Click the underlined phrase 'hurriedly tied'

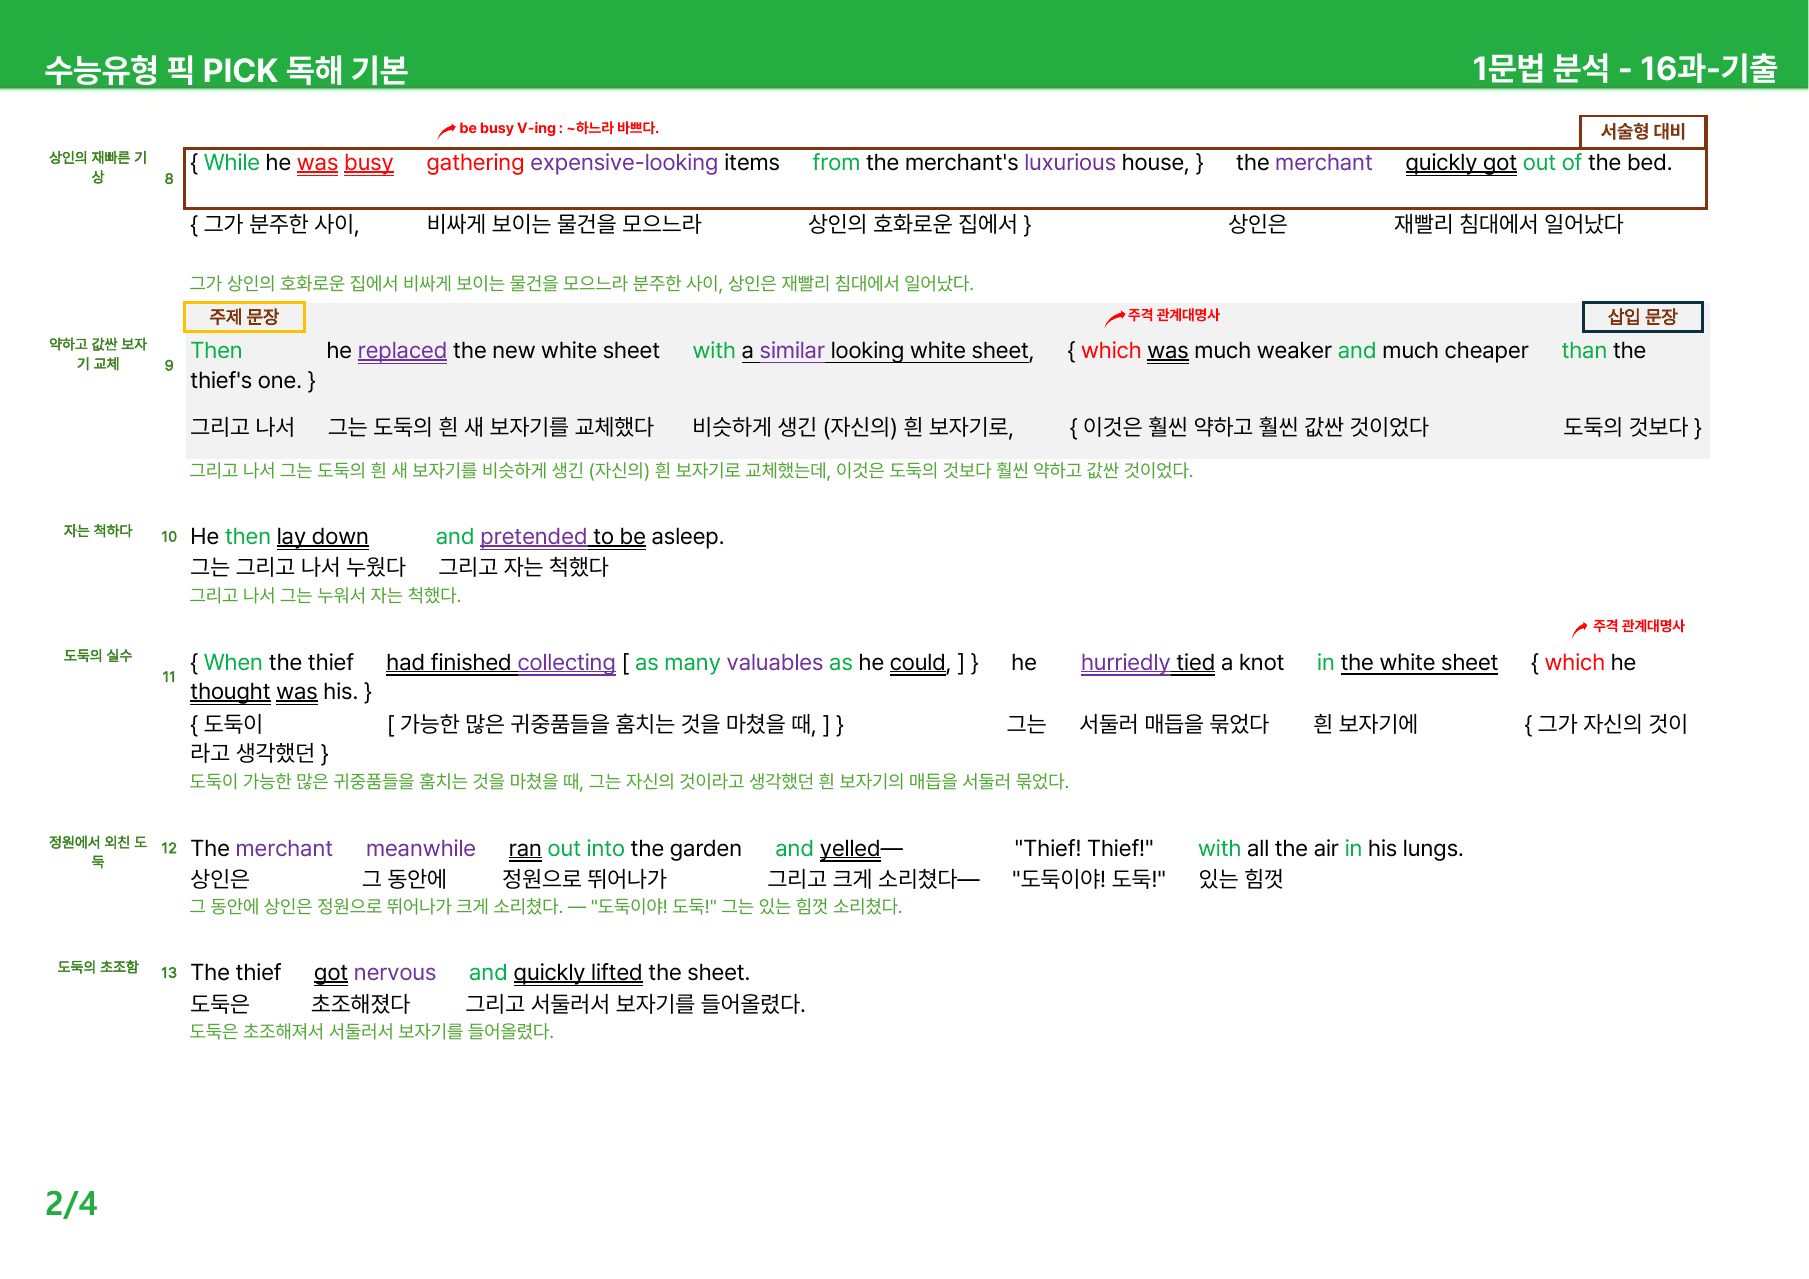tap(1148, 663)
